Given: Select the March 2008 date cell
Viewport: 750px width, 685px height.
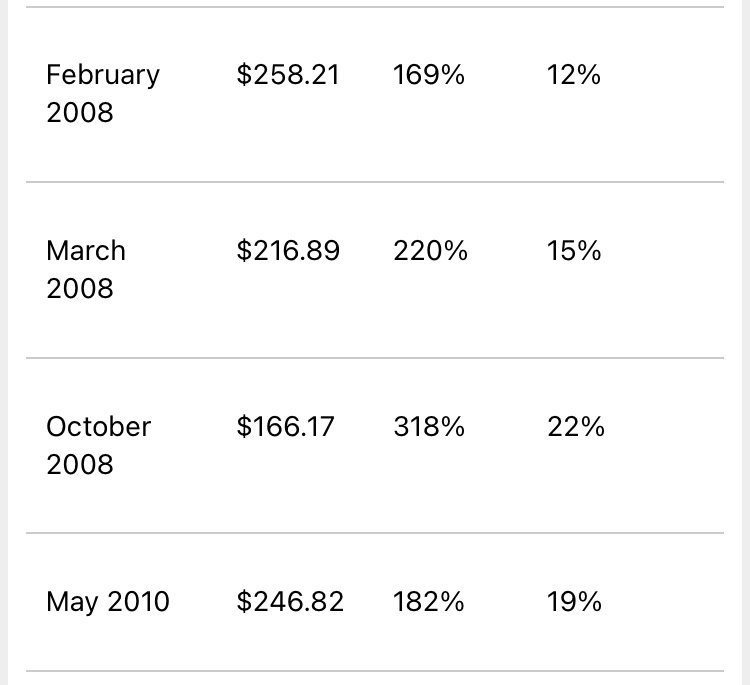Looking at the screenshot, I should click(x=86, y=269).
